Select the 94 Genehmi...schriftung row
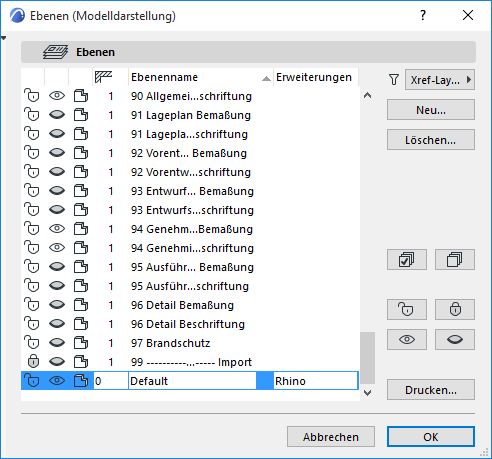 (190, 248)
